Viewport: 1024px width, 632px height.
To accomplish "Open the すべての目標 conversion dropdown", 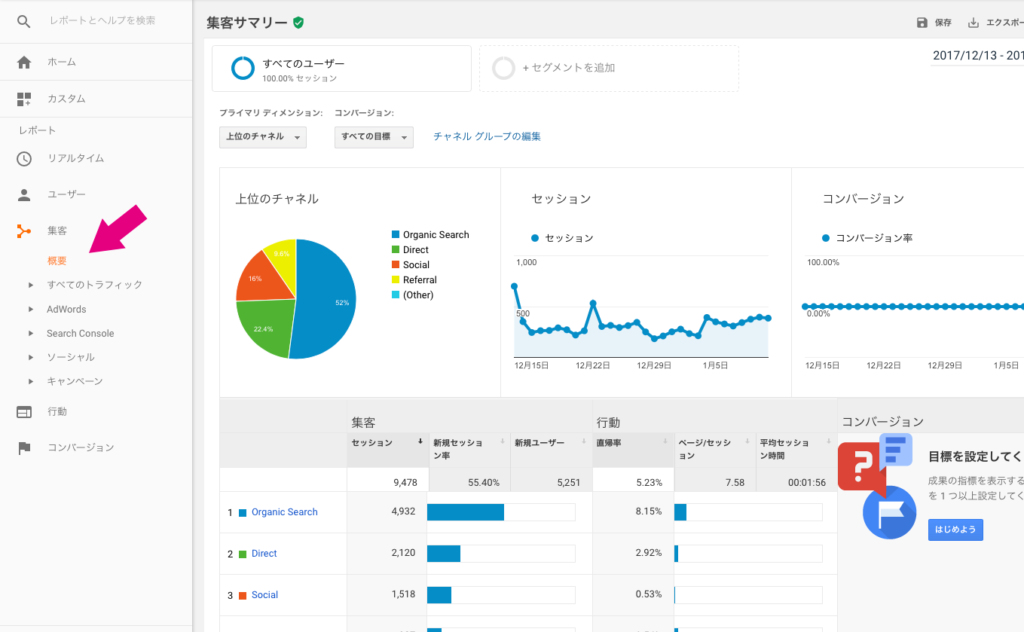I will (x=374, y=137).
